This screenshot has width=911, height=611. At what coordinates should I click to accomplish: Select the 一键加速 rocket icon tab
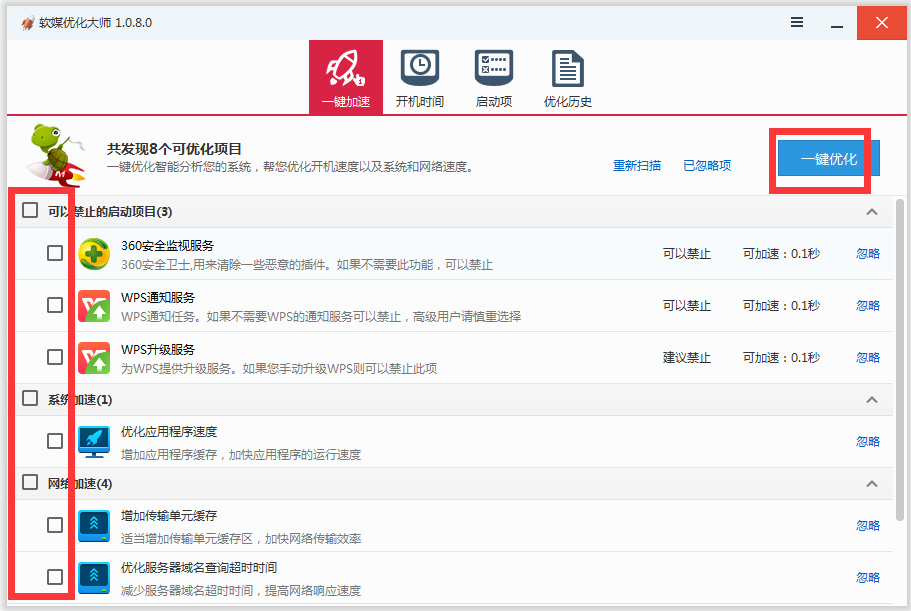(345, 75)
